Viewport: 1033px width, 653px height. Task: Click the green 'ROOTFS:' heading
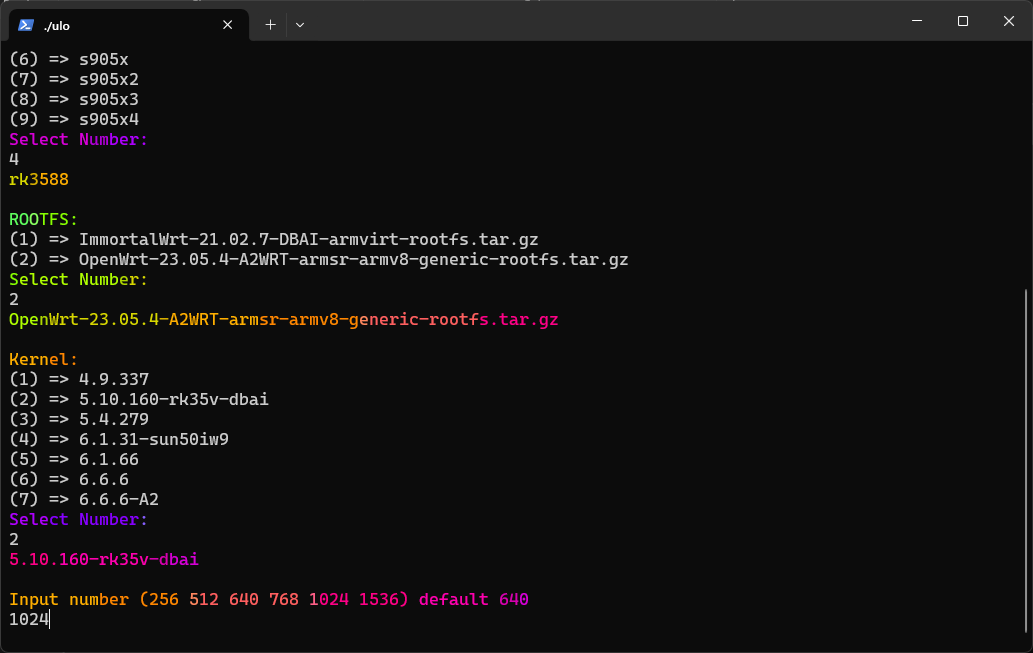43,219
